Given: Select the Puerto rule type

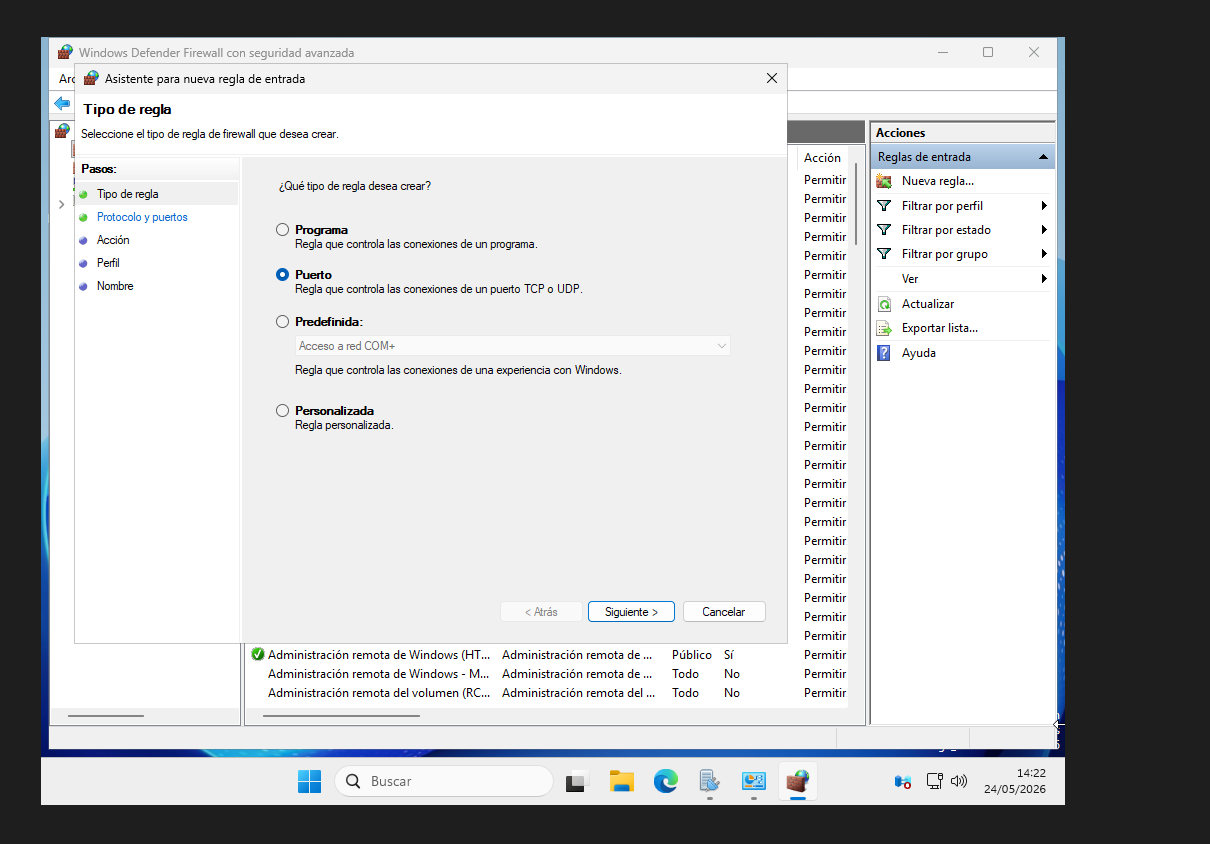Looking at the screenshot, I should coord(282,275).
